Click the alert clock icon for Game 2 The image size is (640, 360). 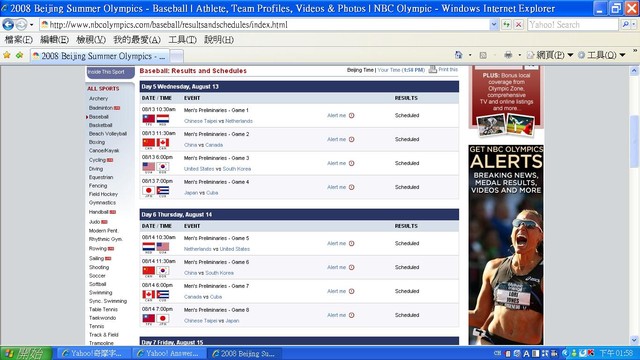pos(351,139)
